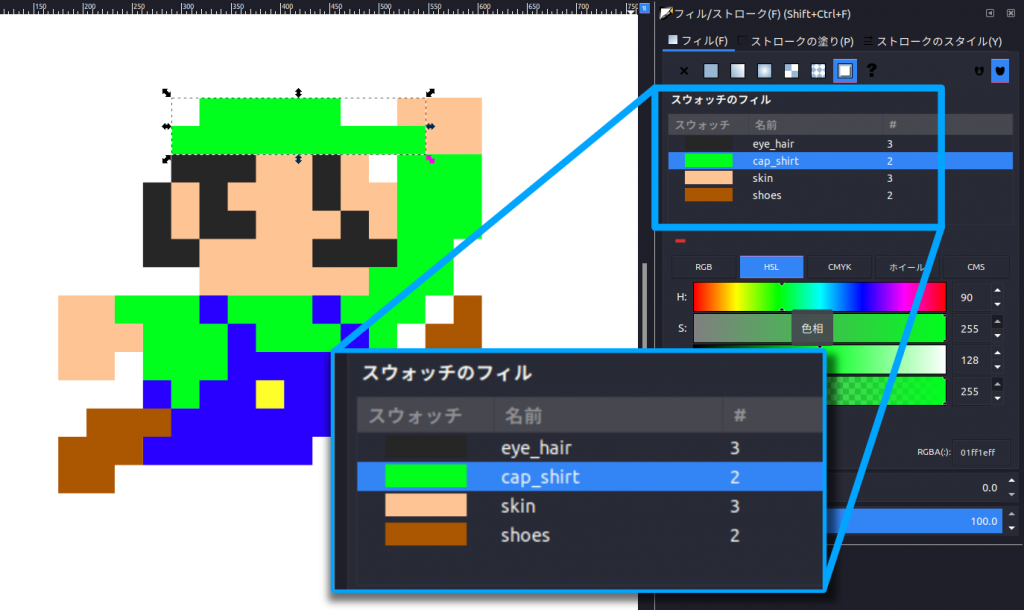Switch color mode to ホイール

point(906,267)
